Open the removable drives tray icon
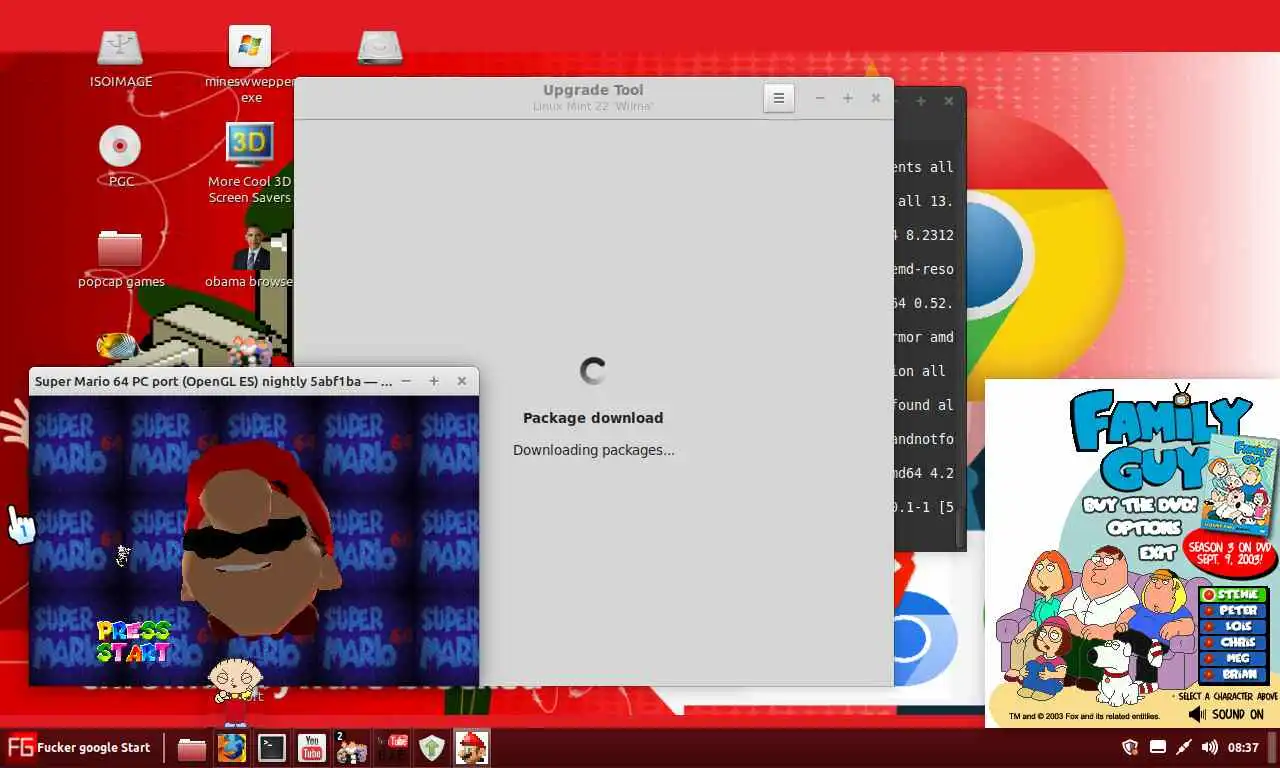The width and height of the screenshot is (1280, 768). click(1158, 747)
